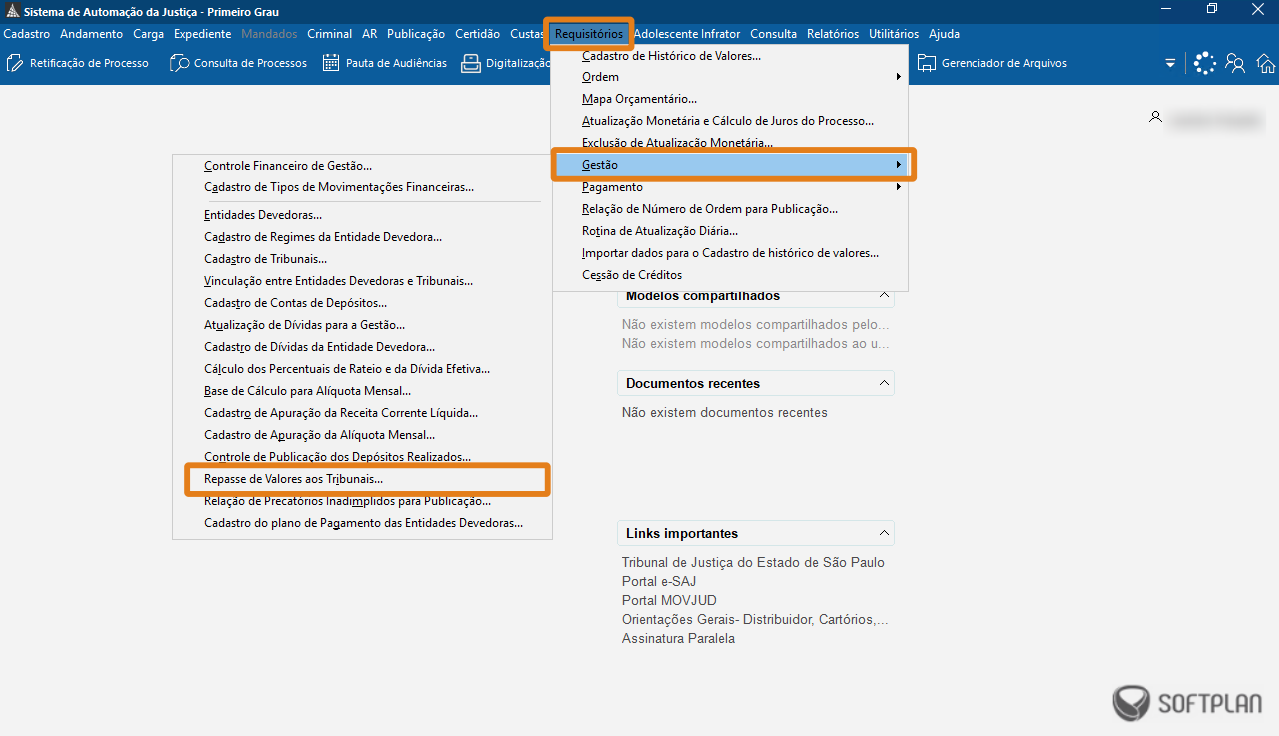Select Atualização Monetária e Cálculo de Juros entry

[x=730, y=121]
